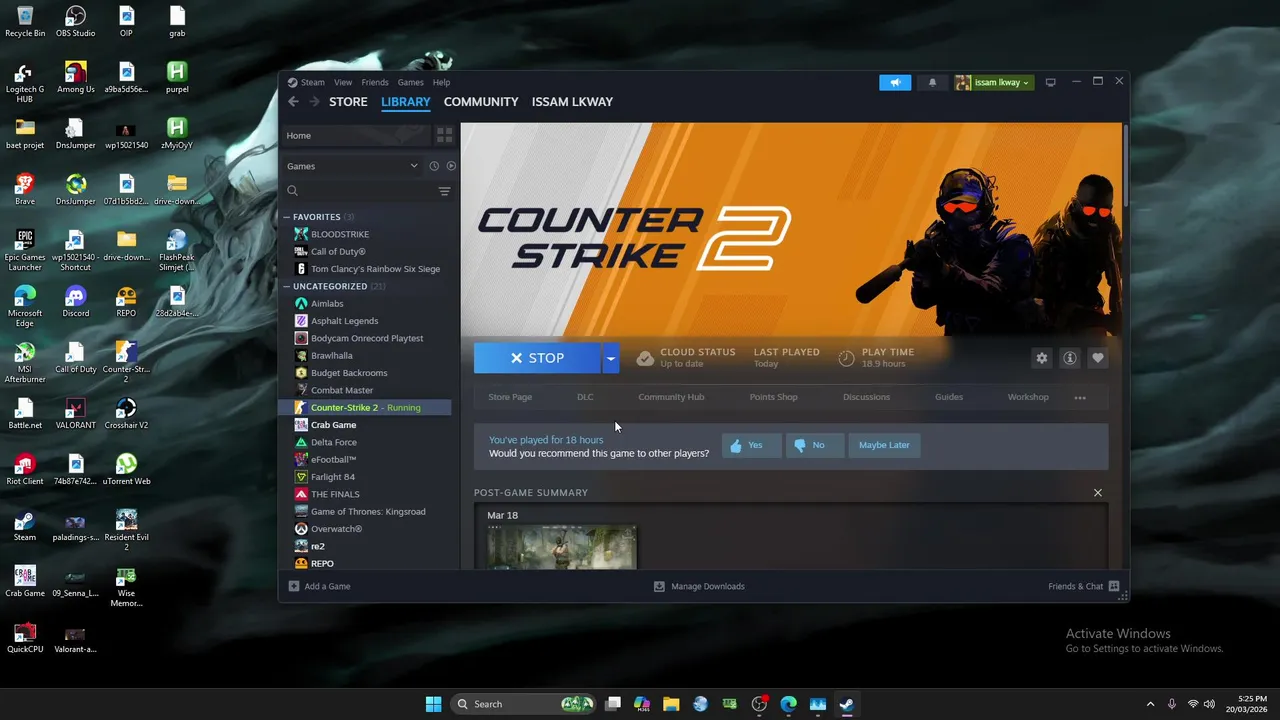
Task: Open the DLC link
Action: click(585, 397)
